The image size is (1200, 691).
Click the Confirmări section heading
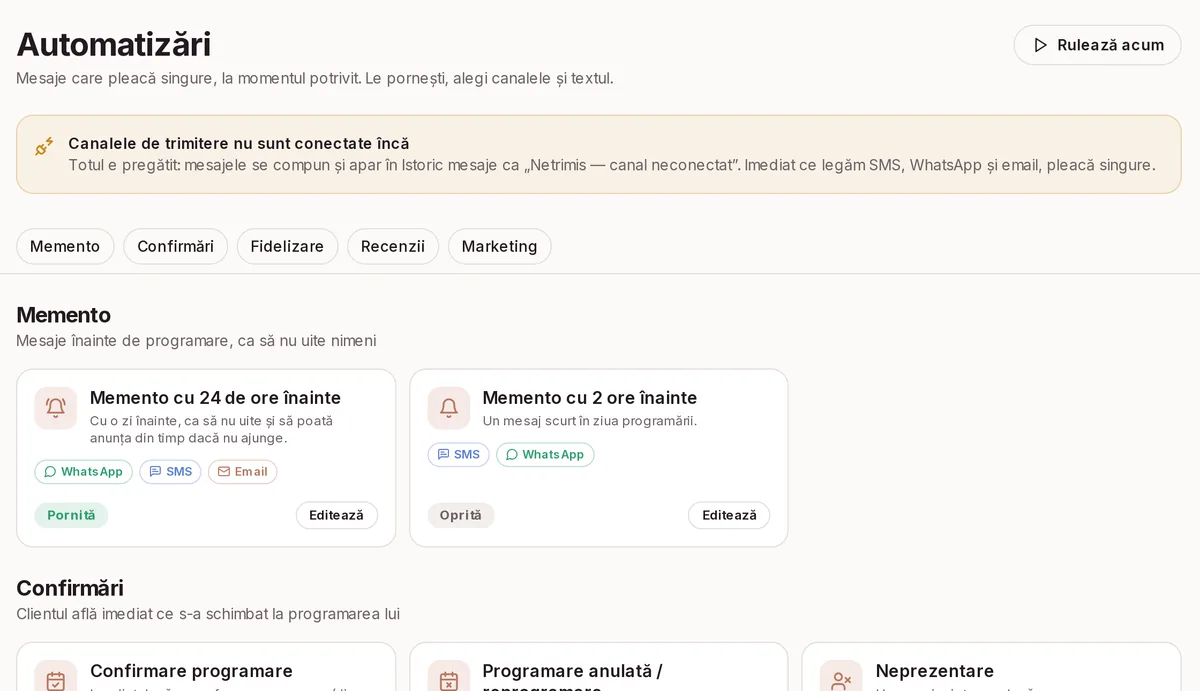tap(70, 588)
